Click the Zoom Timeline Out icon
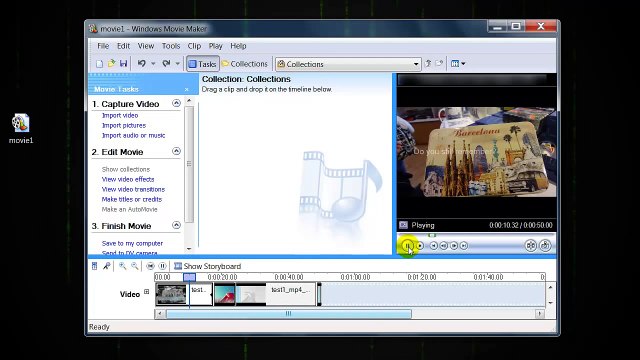Viewport: 640px width, 360px height. click(x=135, y=266)
